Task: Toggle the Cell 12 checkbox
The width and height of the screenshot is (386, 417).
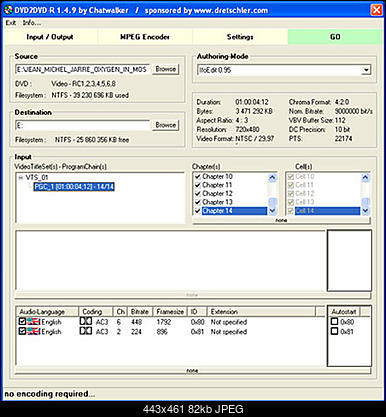Action: tap(290, 194)
